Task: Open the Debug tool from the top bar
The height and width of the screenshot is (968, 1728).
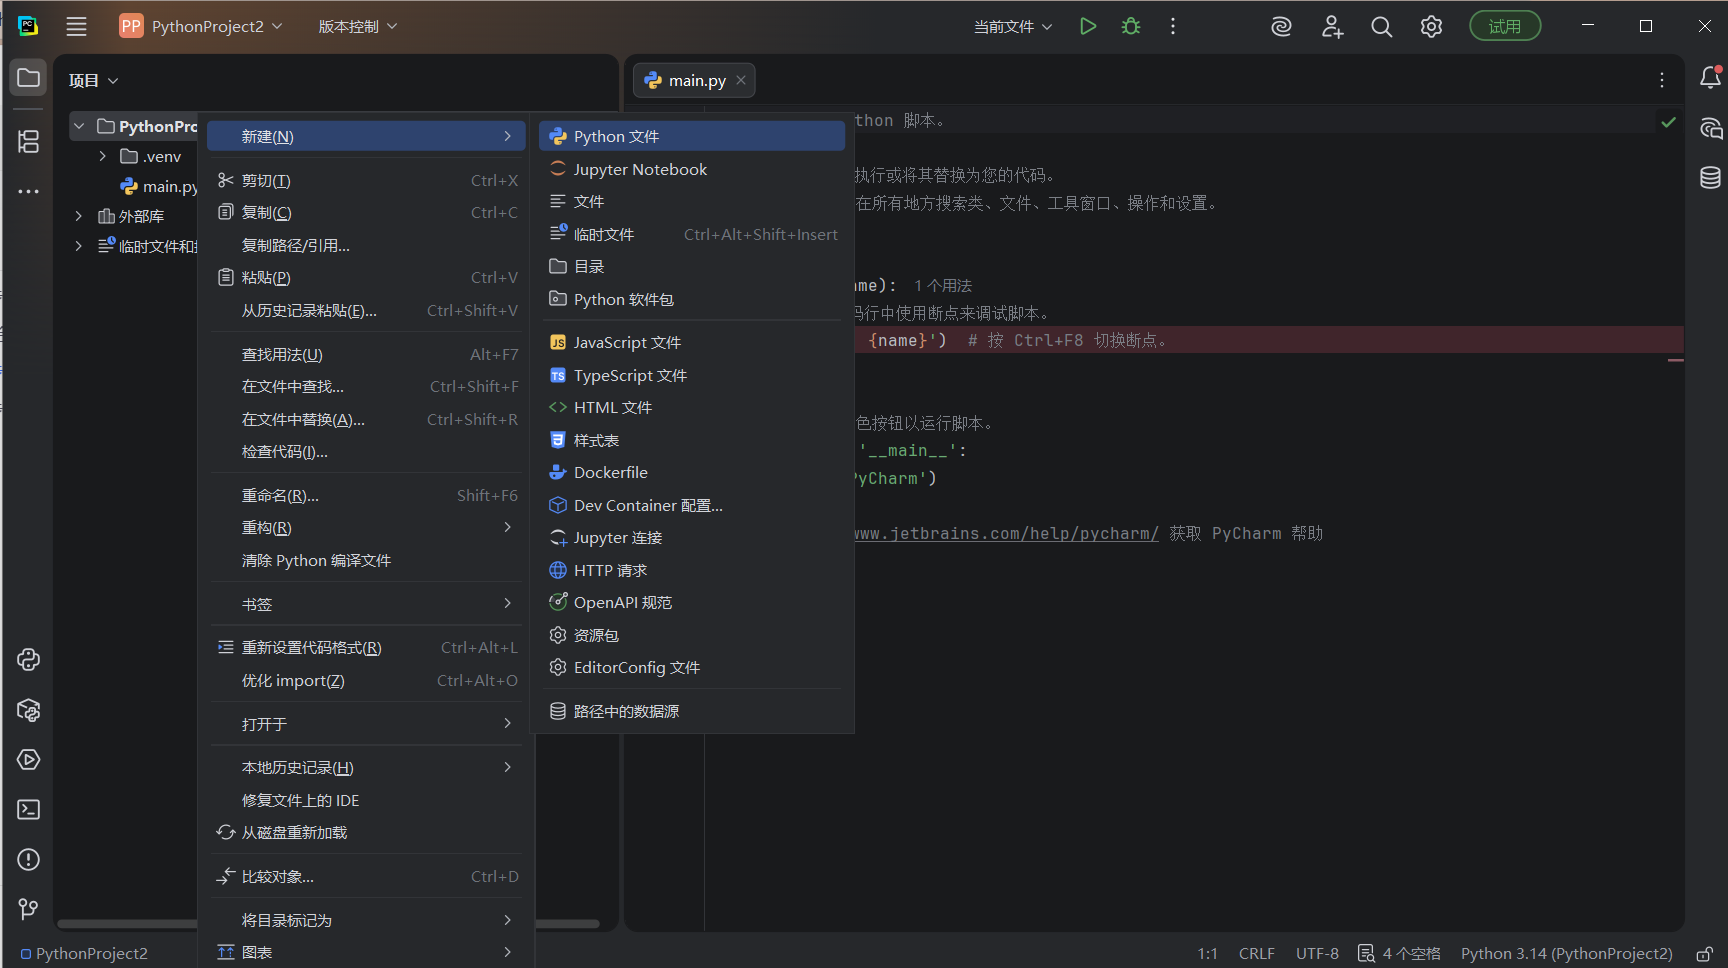Action: (1130, 26)
